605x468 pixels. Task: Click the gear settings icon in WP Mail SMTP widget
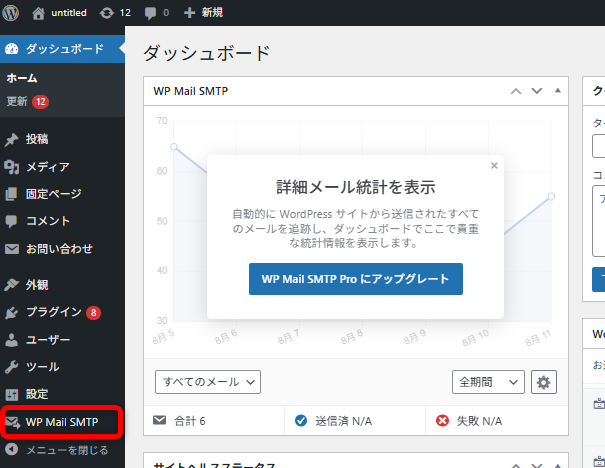[x=543, y=382]
